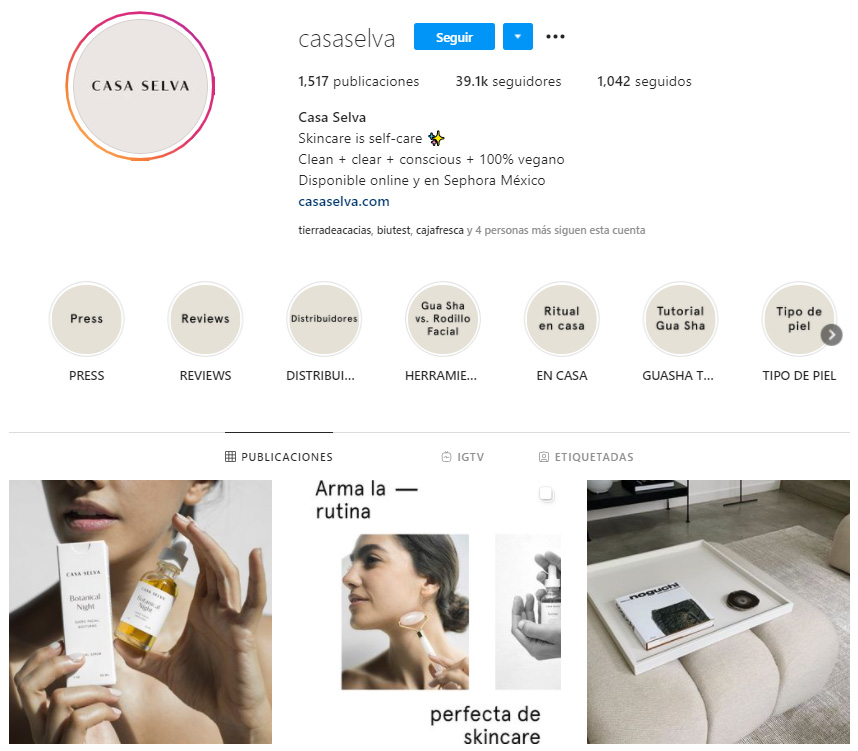Open the Tipo de piel highlight
Image resolution: width=858 pixels, height=751 pixels.
799,319
